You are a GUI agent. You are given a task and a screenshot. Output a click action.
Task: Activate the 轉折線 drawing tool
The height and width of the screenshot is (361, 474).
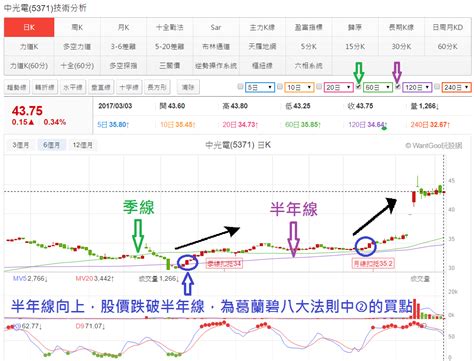(45, 87)
